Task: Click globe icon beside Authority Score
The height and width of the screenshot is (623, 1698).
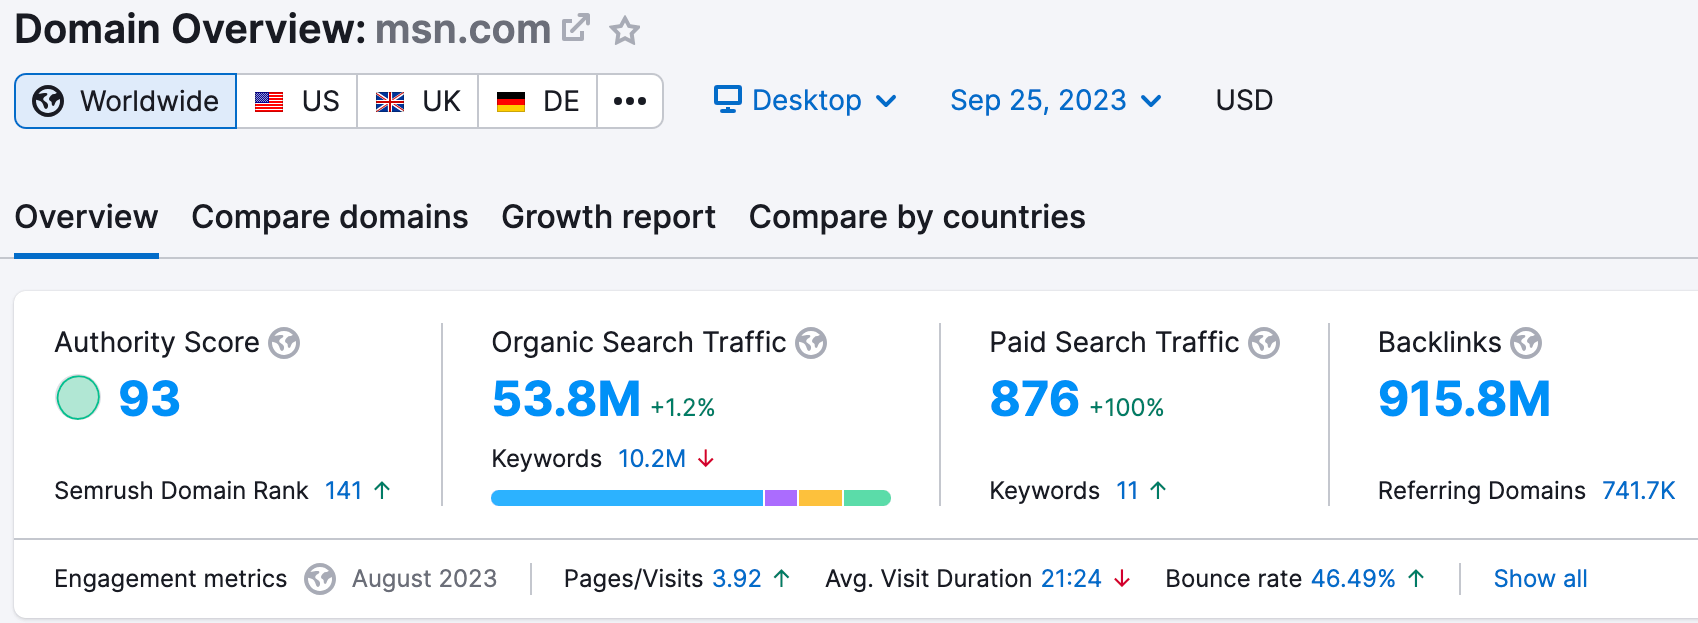Action: pyautogui.click(x=284, y=343)
